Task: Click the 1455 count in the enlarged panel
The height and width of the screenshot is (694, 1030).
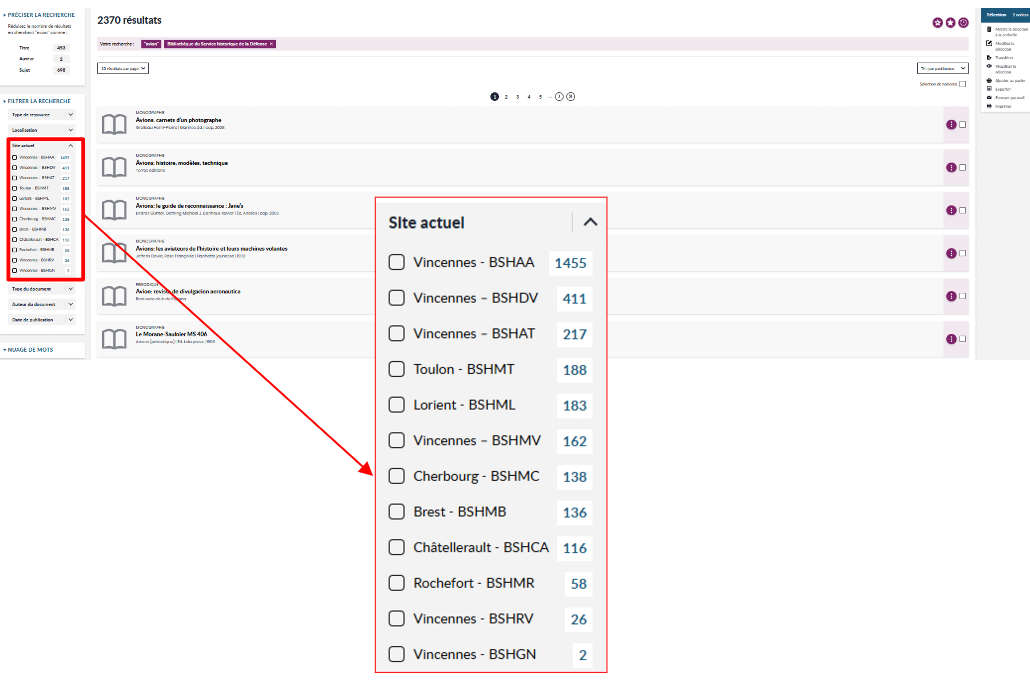Action: (x=570, y=263)
